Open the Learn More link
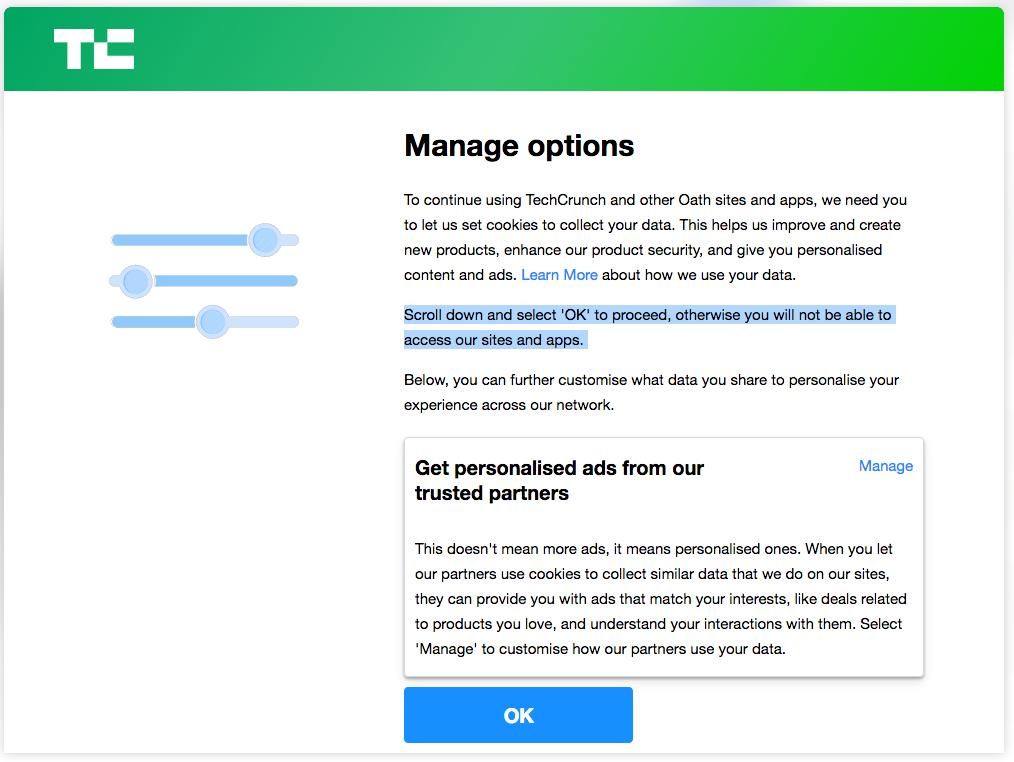The width and height of the screenshot is (1014, 762). [x=559, y=275]
